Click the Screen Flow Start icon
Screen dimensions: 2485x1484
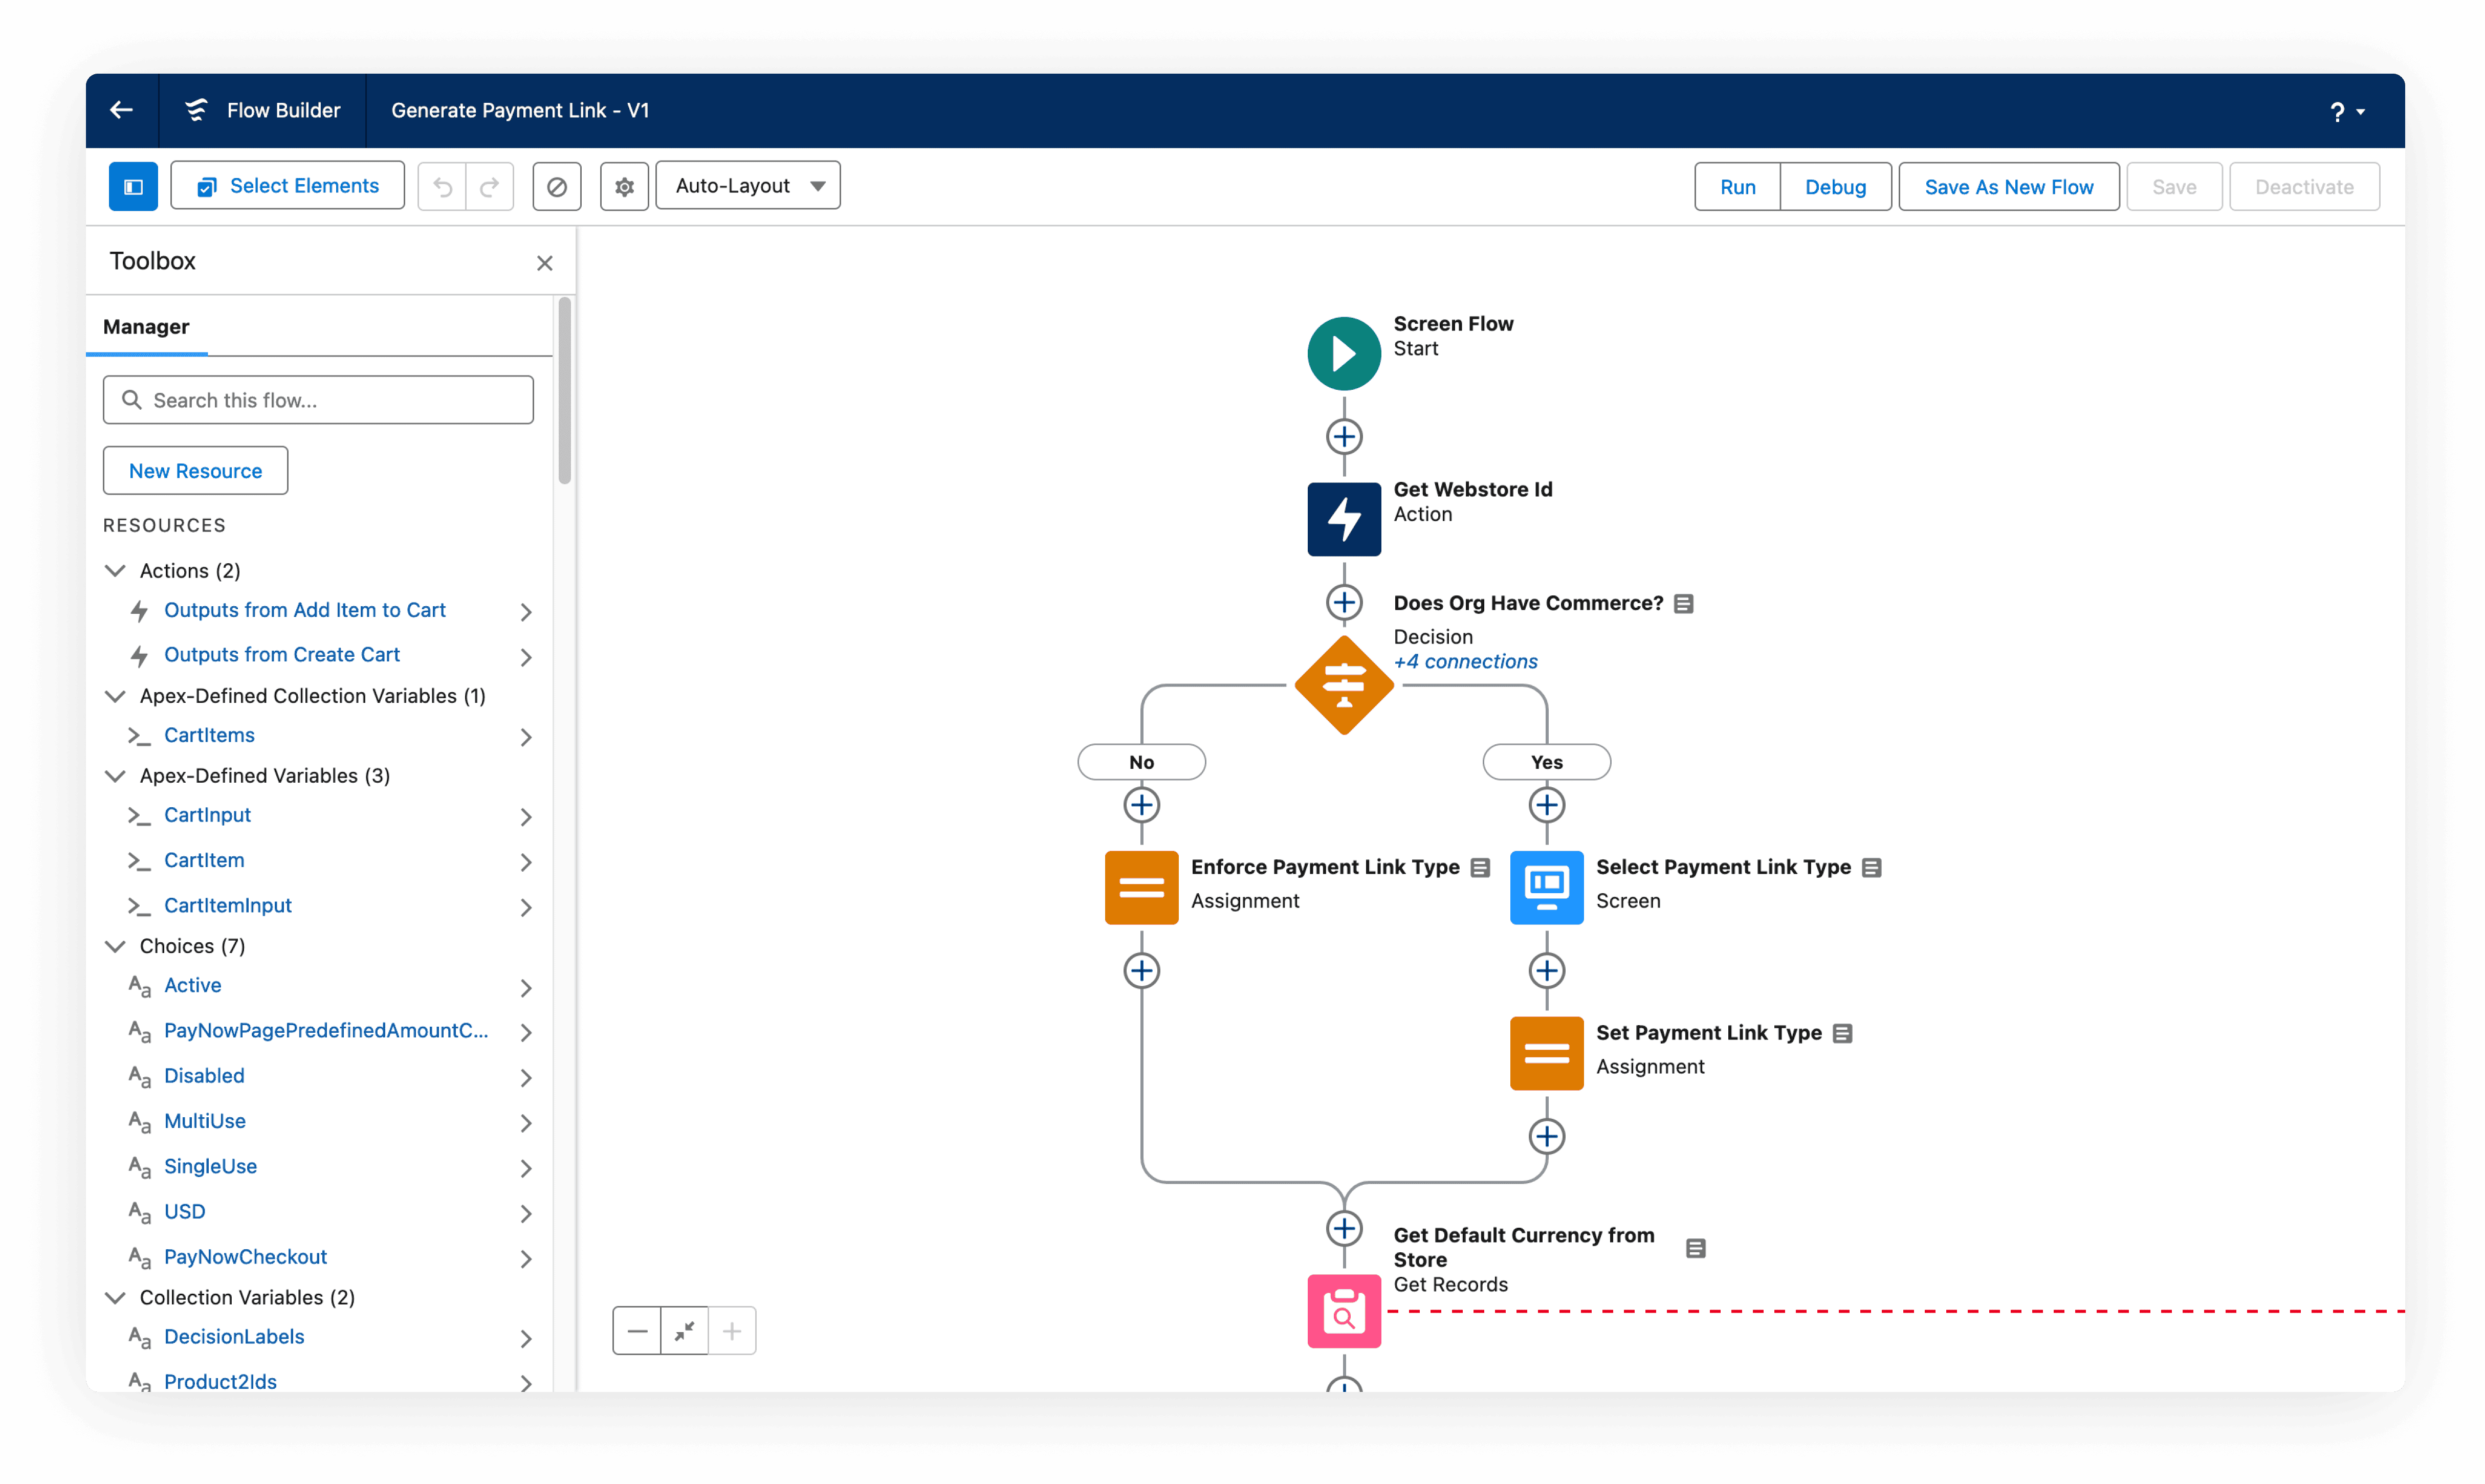coord(1343,353)
